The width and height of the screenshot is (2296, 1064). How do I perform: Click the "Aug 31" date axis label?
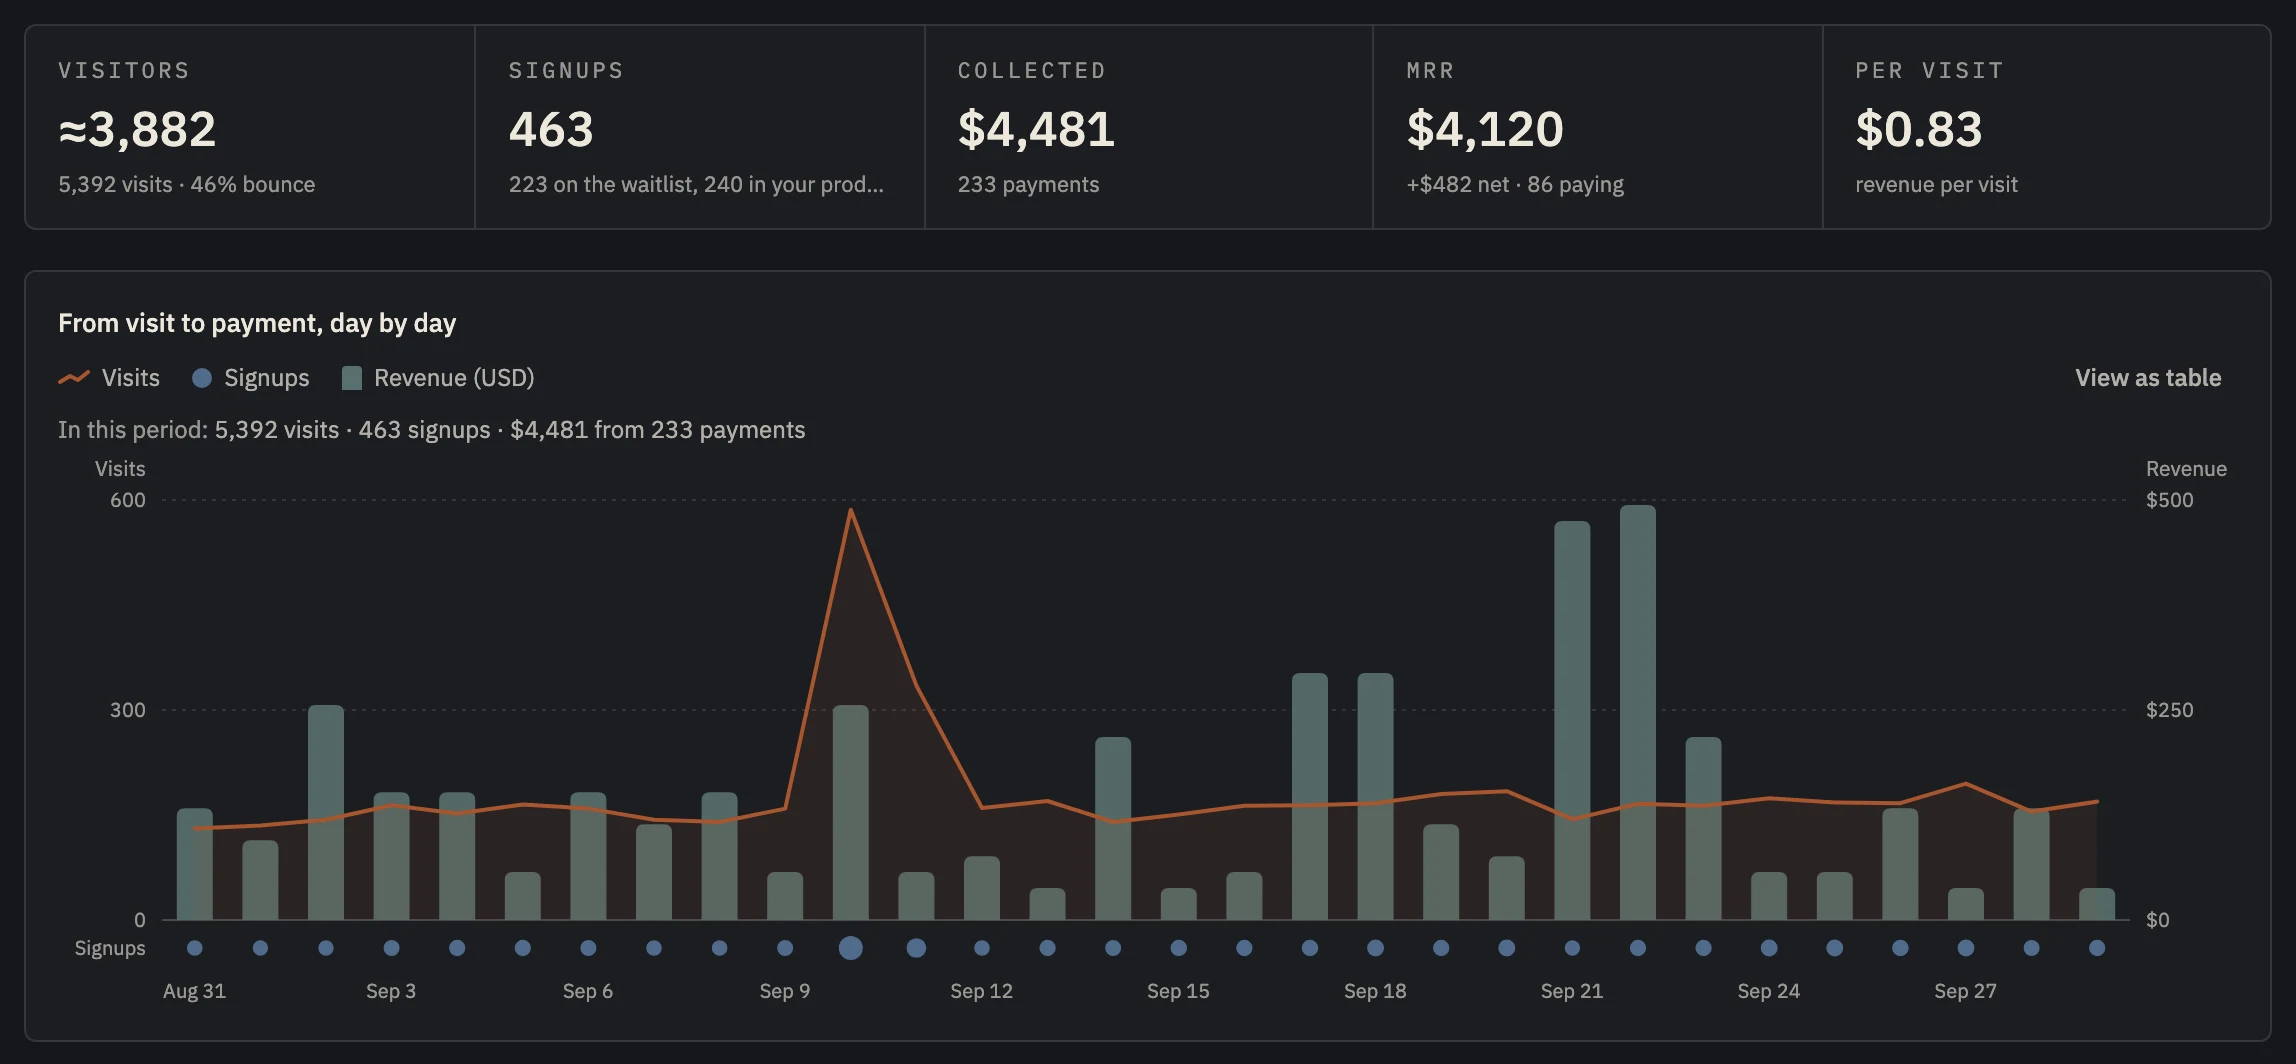click(195, 991)
